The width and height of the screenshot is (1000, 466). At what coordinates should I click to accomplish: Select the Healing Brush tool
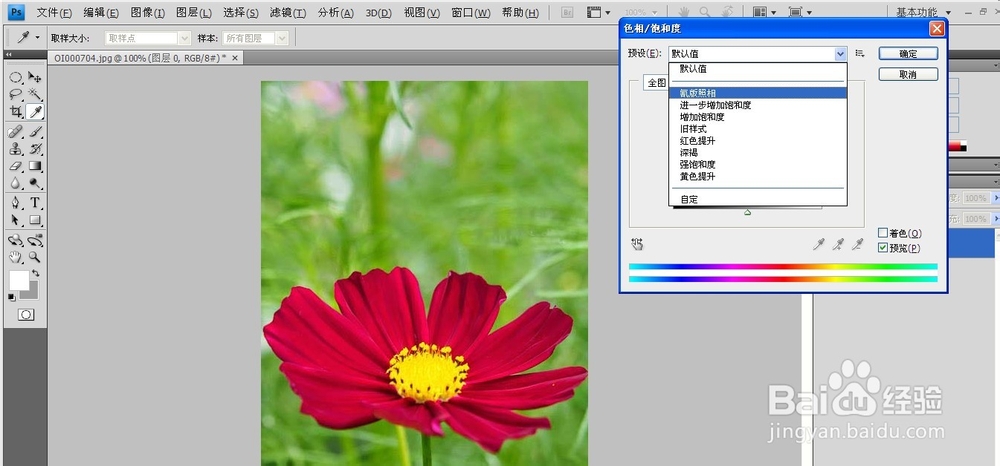click(x=16, y=132)
